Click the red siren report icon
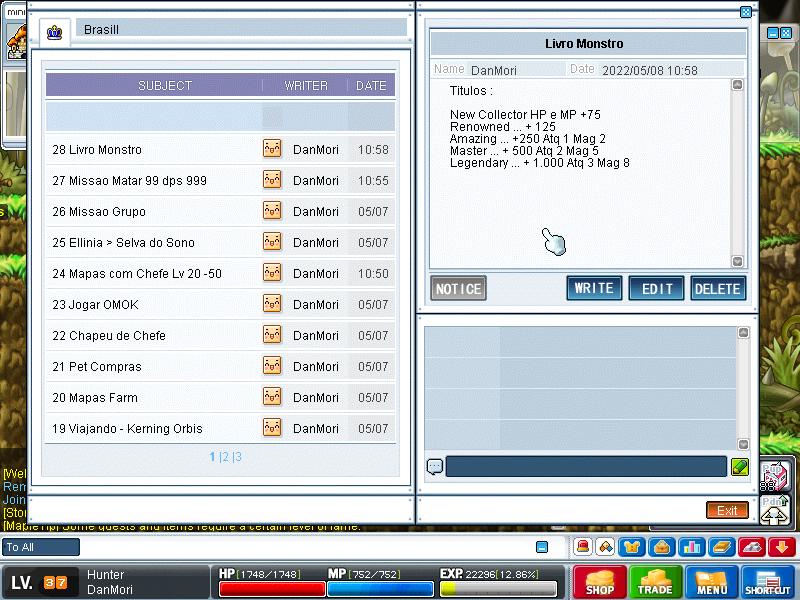 583,547
